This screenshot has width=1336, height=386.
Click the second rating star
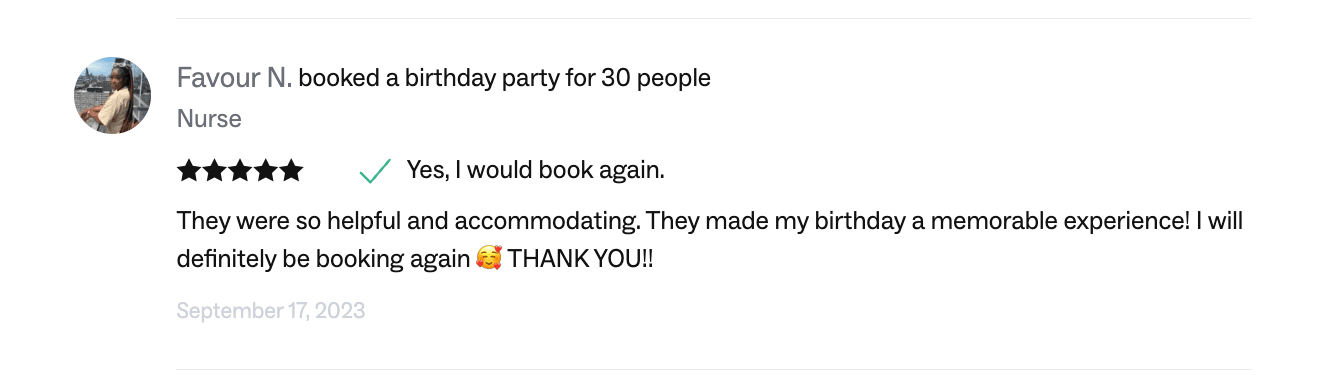[x=214, y=171]
